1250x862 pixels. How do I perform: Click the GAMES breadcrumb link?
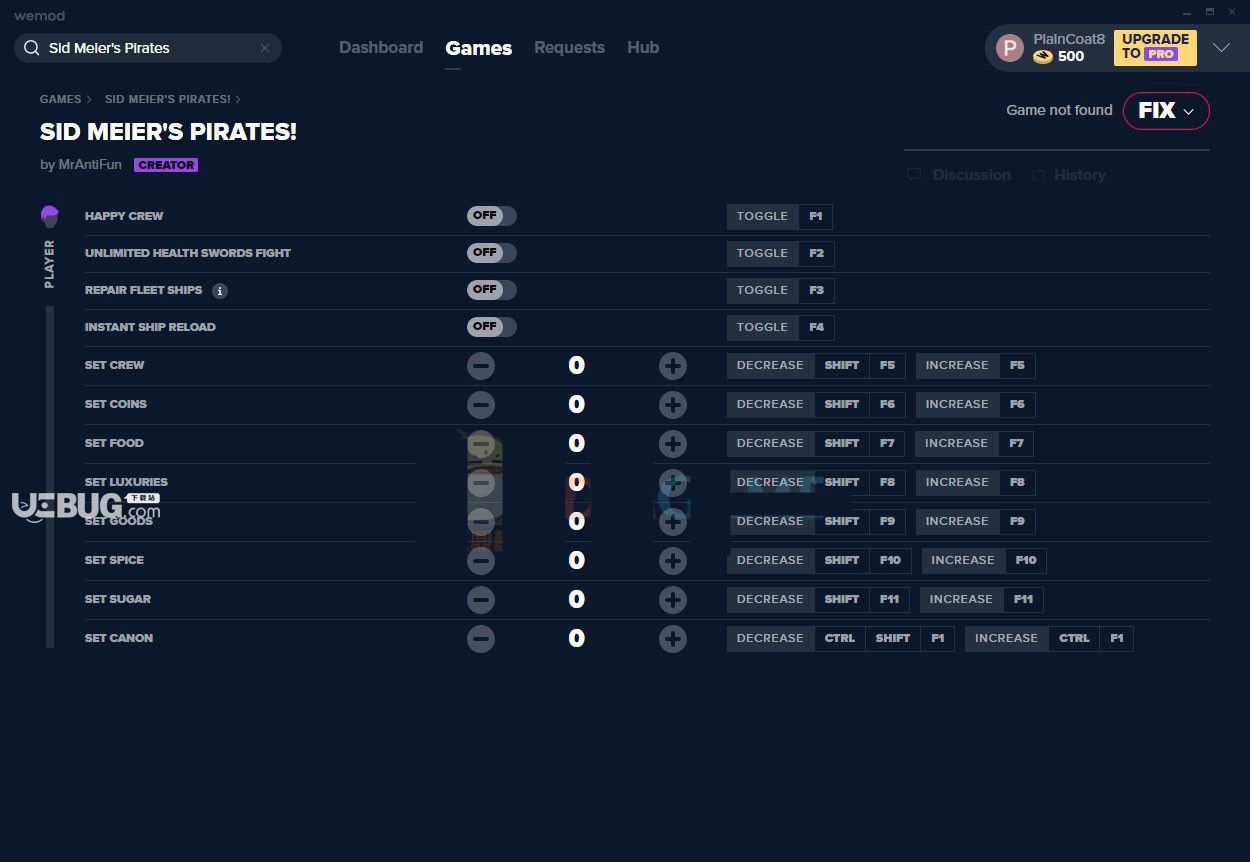click(x=60, y=99)
